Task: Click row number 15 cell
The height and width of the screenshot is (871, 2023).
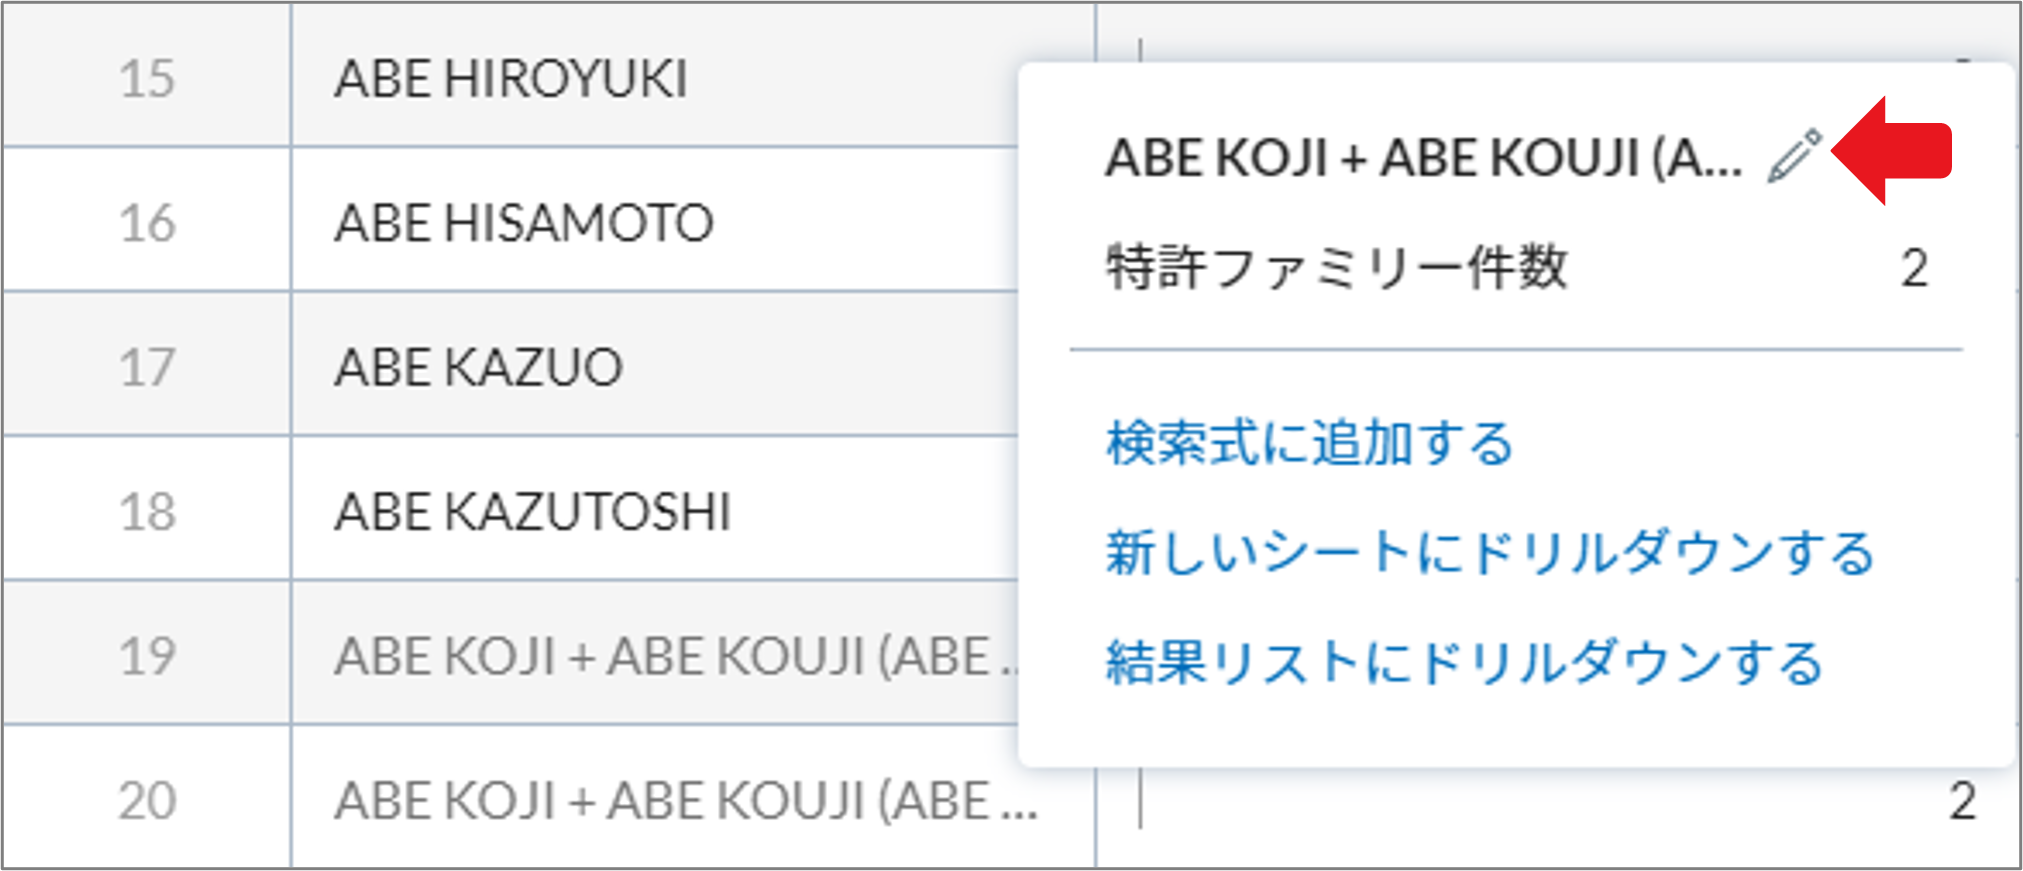Action: pyautogui.click(x=147, y=78)
